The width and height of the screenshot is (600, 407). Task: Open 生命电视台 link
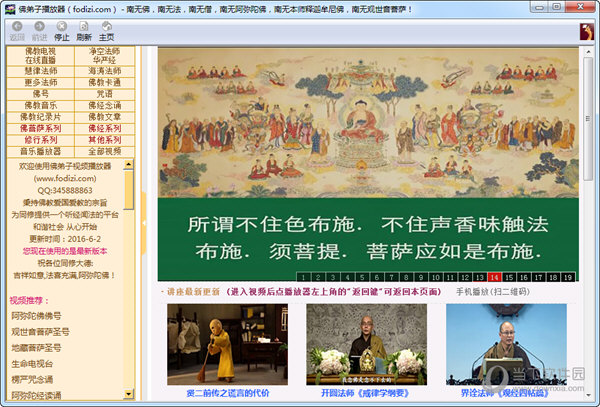point(32,364)
